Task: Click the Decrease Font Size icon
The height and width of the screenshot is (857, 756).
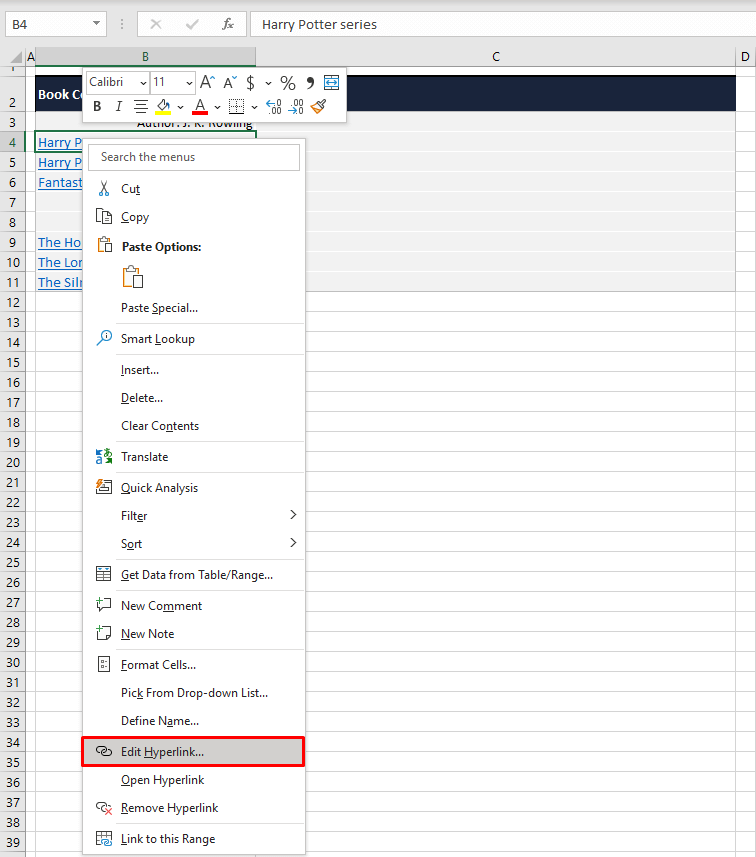Action: pyautogui.click(x=229, y=83)
